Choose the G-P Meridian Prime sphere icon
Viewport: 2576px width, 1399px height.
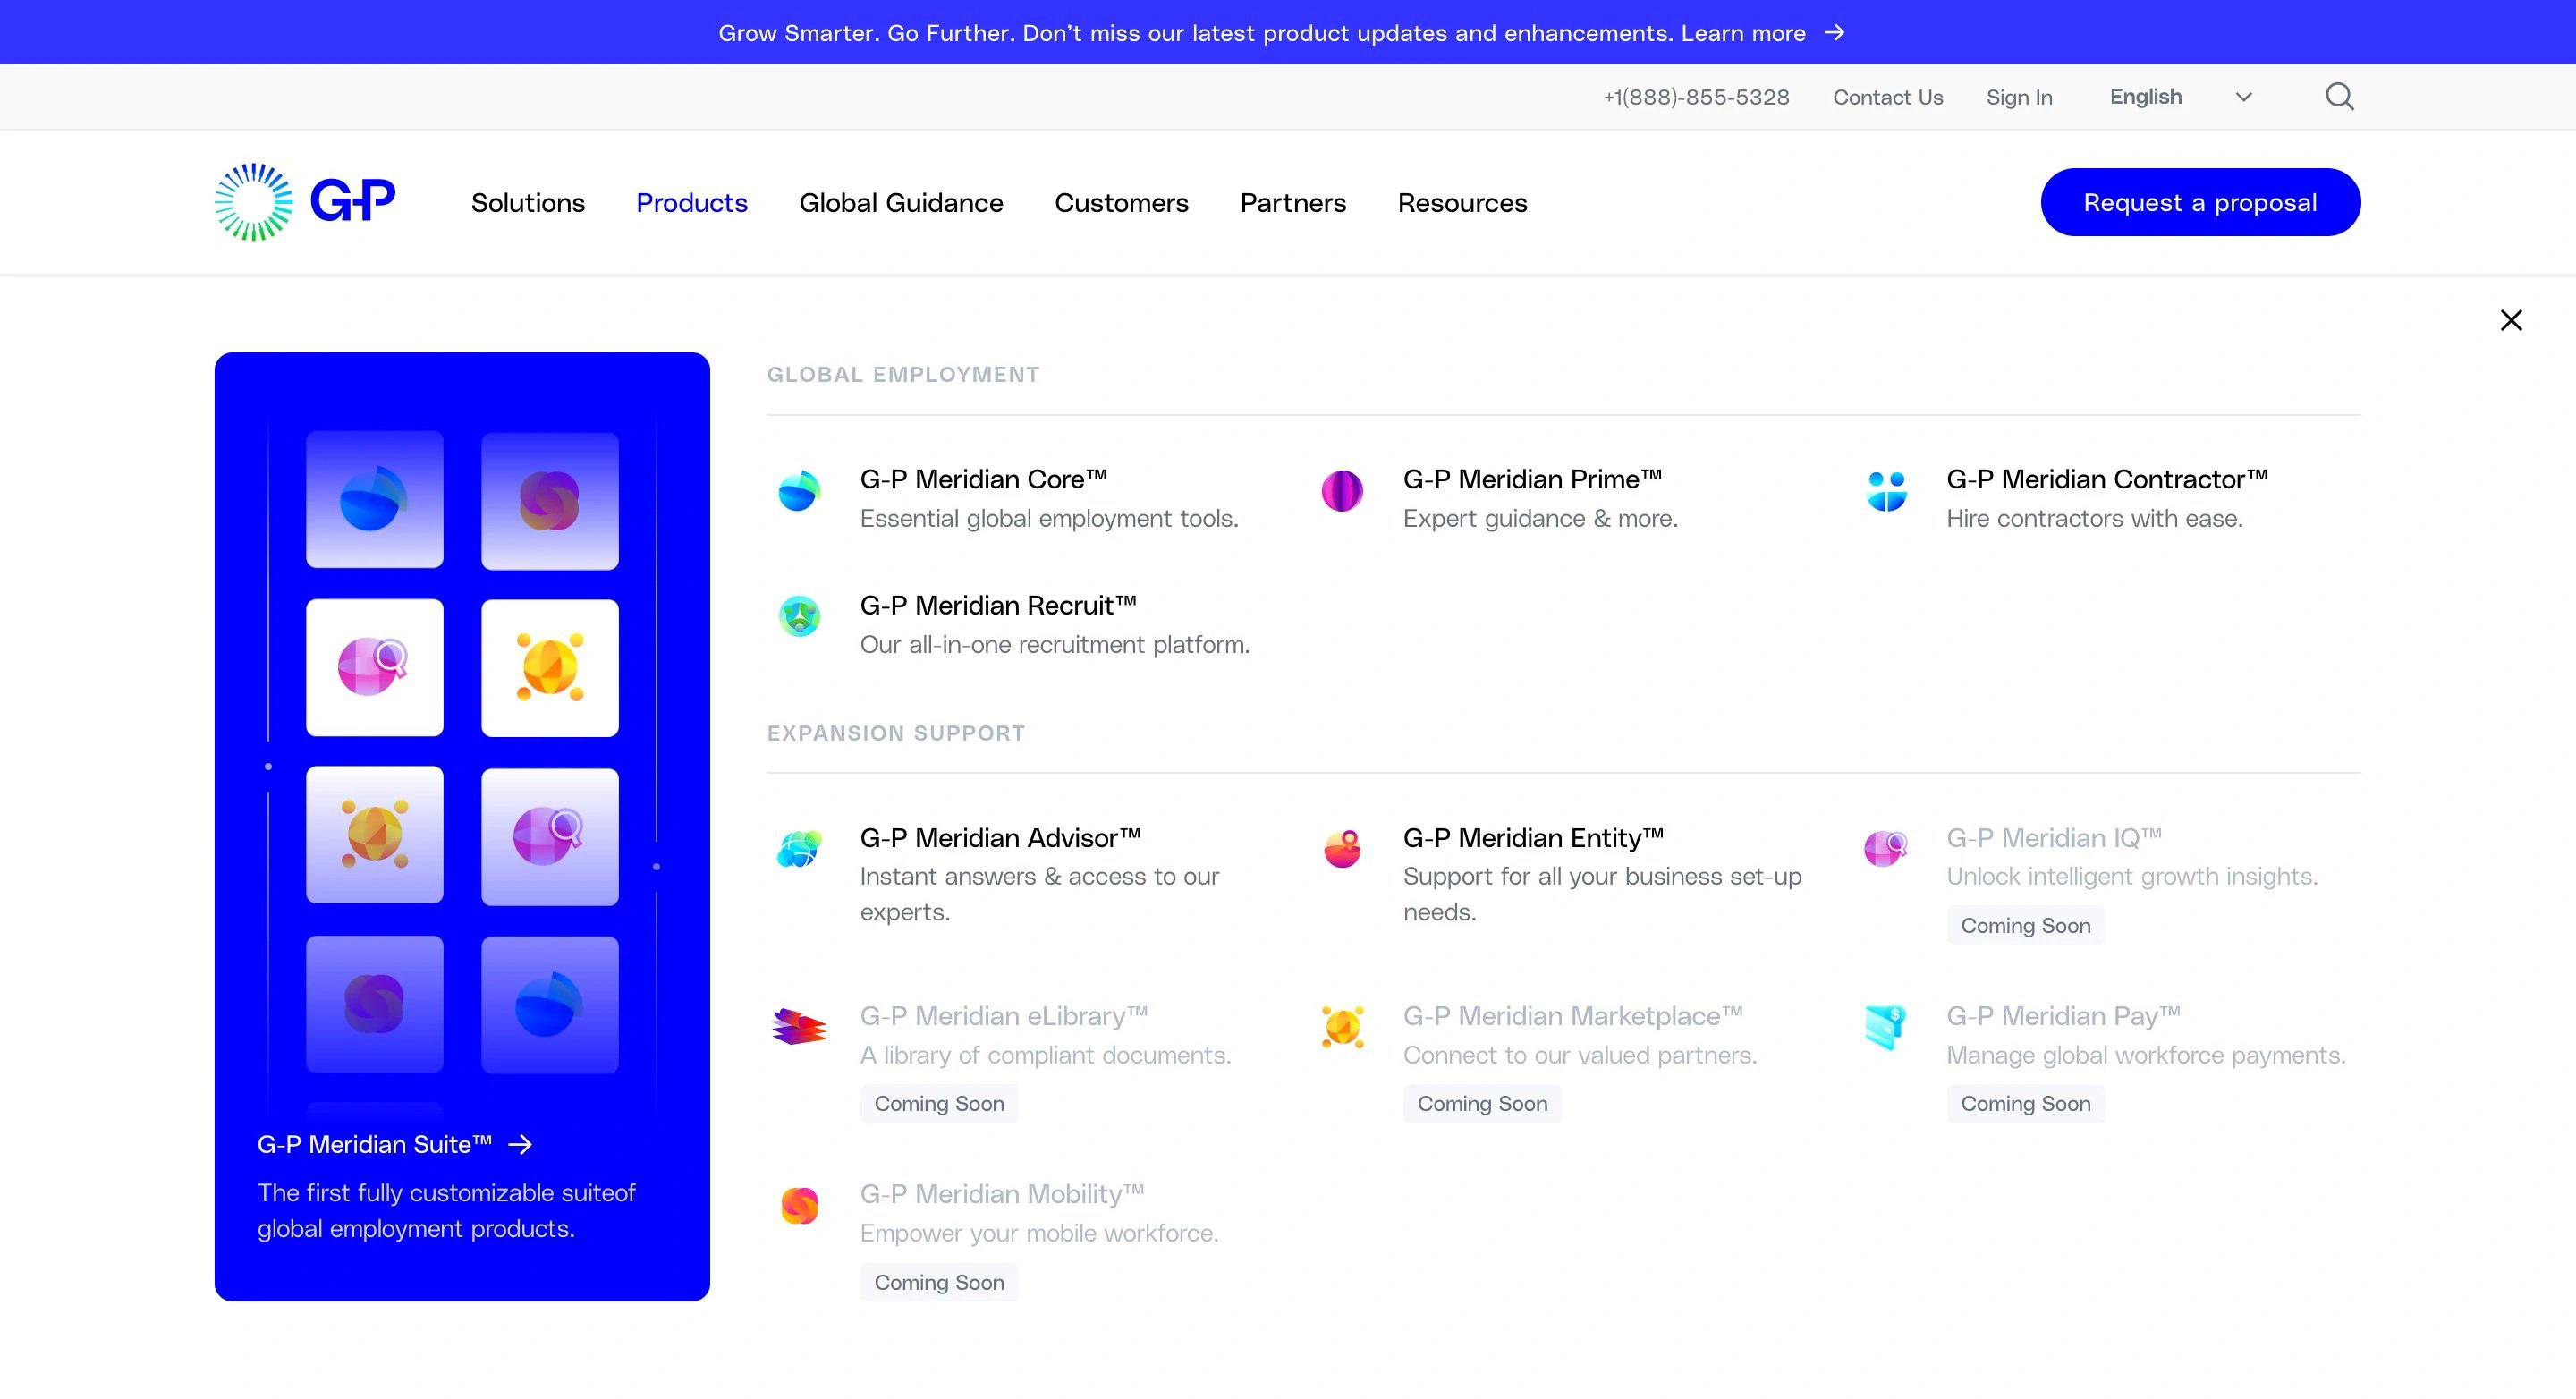pyautogui.click(x=1342, y=490)
